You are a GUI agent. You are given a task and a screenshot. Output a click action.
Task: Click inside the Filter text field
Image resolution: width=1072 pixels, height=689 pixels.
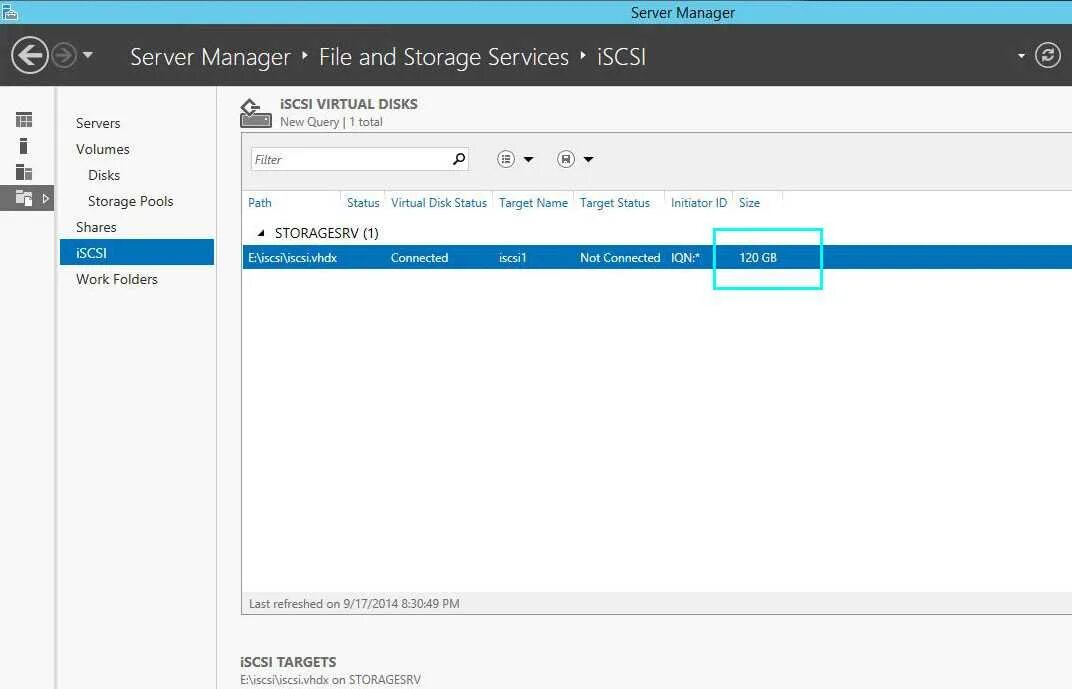(x=345, y=159)
